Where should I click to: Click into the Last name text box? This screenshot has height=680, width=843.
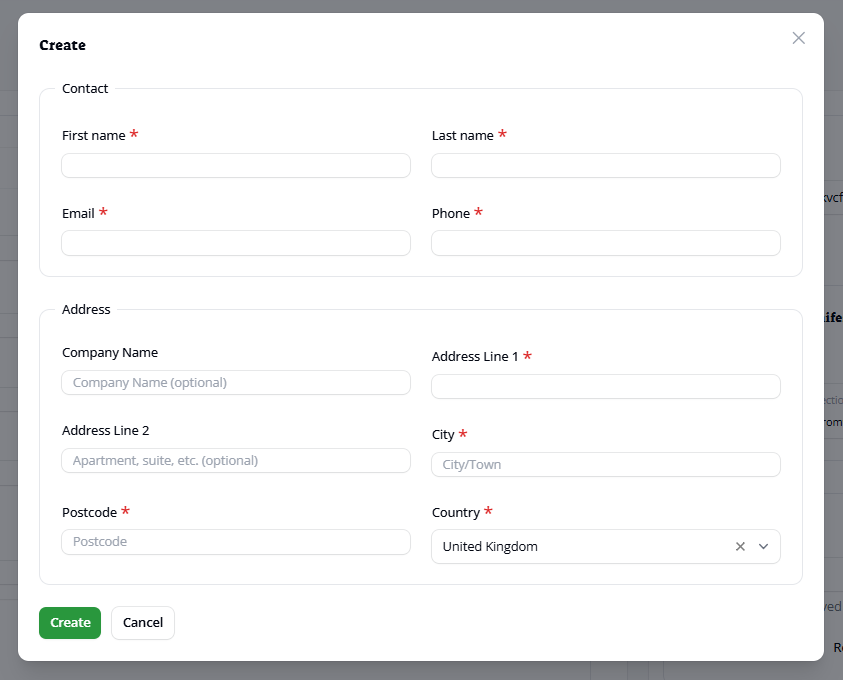605,166
